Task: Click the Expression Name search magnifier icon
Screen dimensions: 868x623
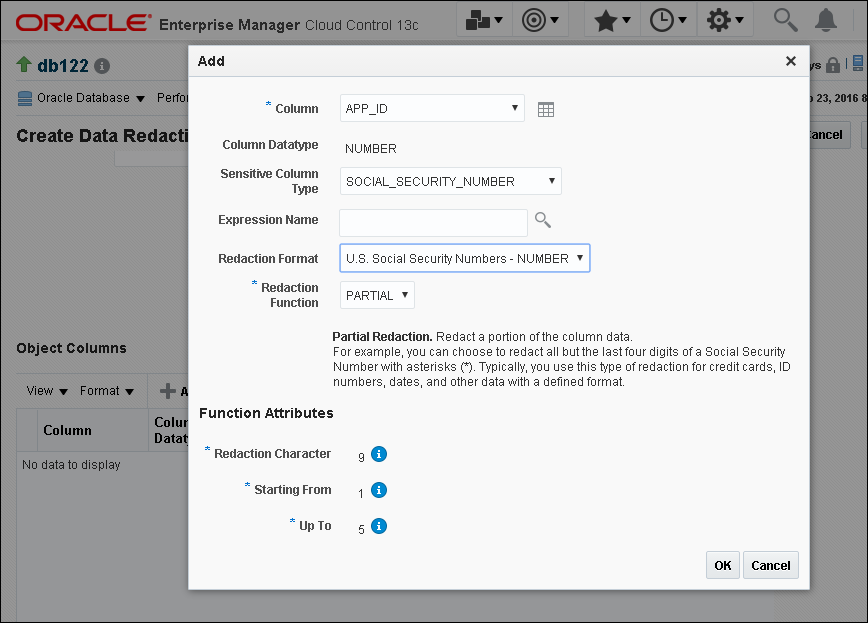Action: coord(542,220)
